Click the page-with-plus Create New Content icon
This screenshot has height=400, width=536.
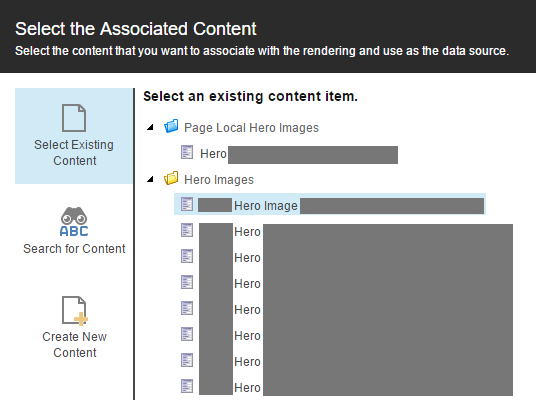[x=75, y=310]
